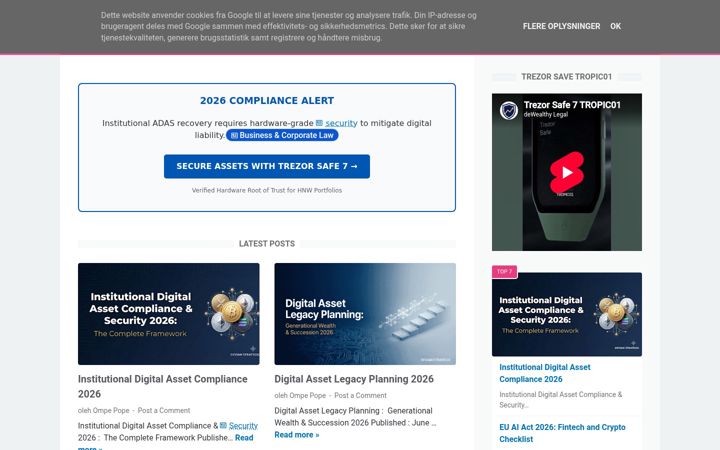Image resolution: width=720 pixels, height=450 pixels.
Task: Click the icon inside Business & Corporate Law badge
Action: tap(234, 135)
